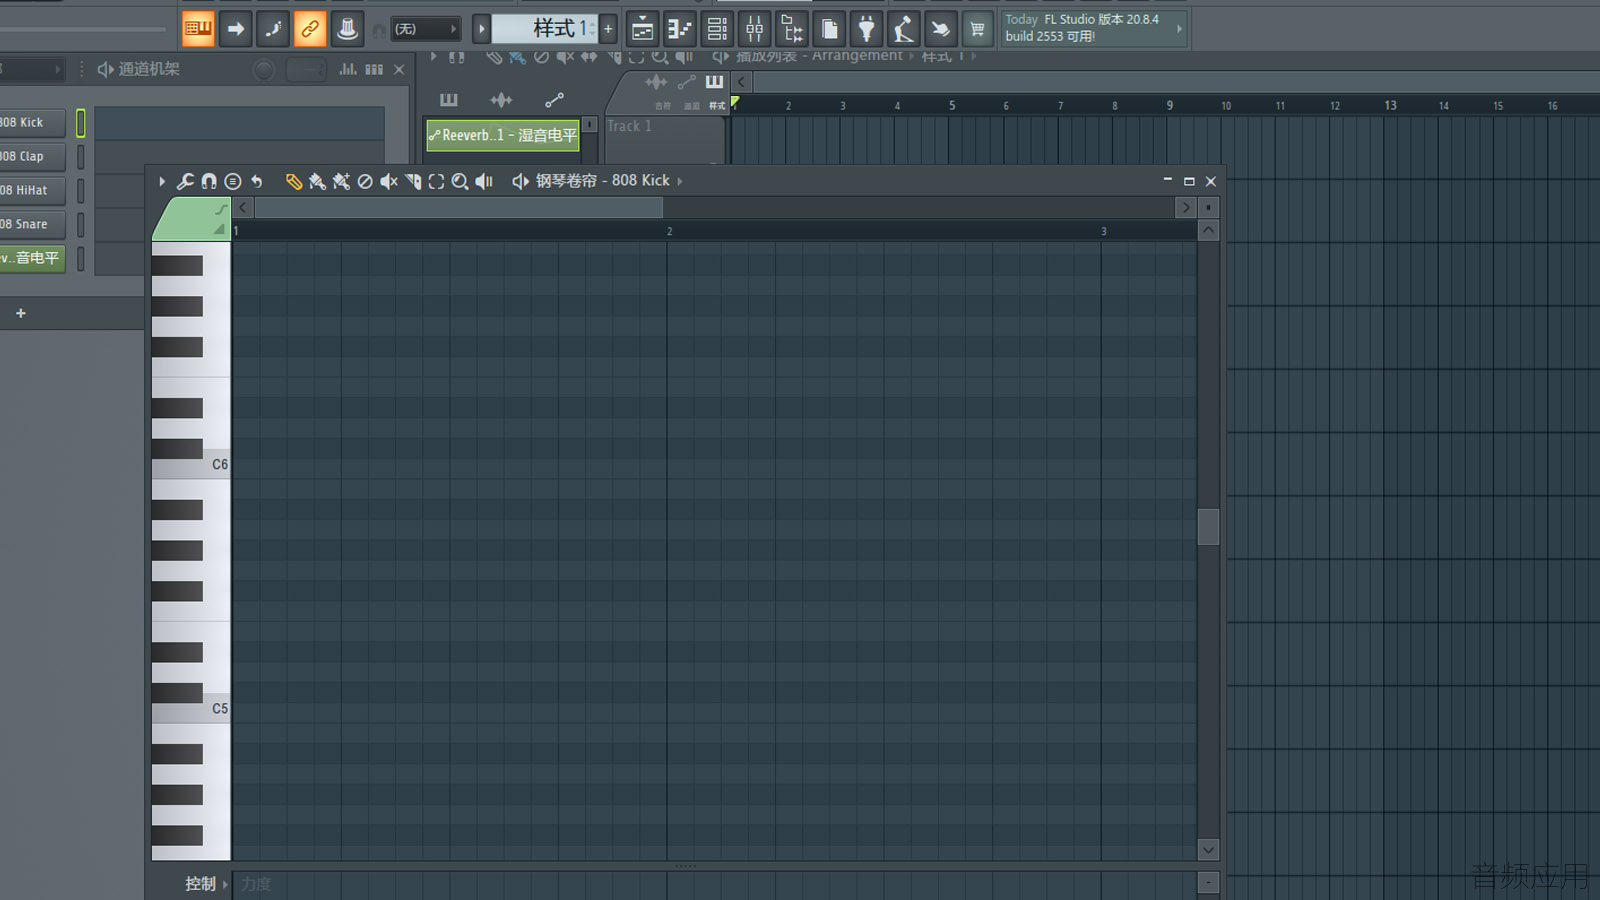This screenshot has height=900, width=1600.
Task: Open piano roll wrench tools menu
Action: tap(185, 181)
